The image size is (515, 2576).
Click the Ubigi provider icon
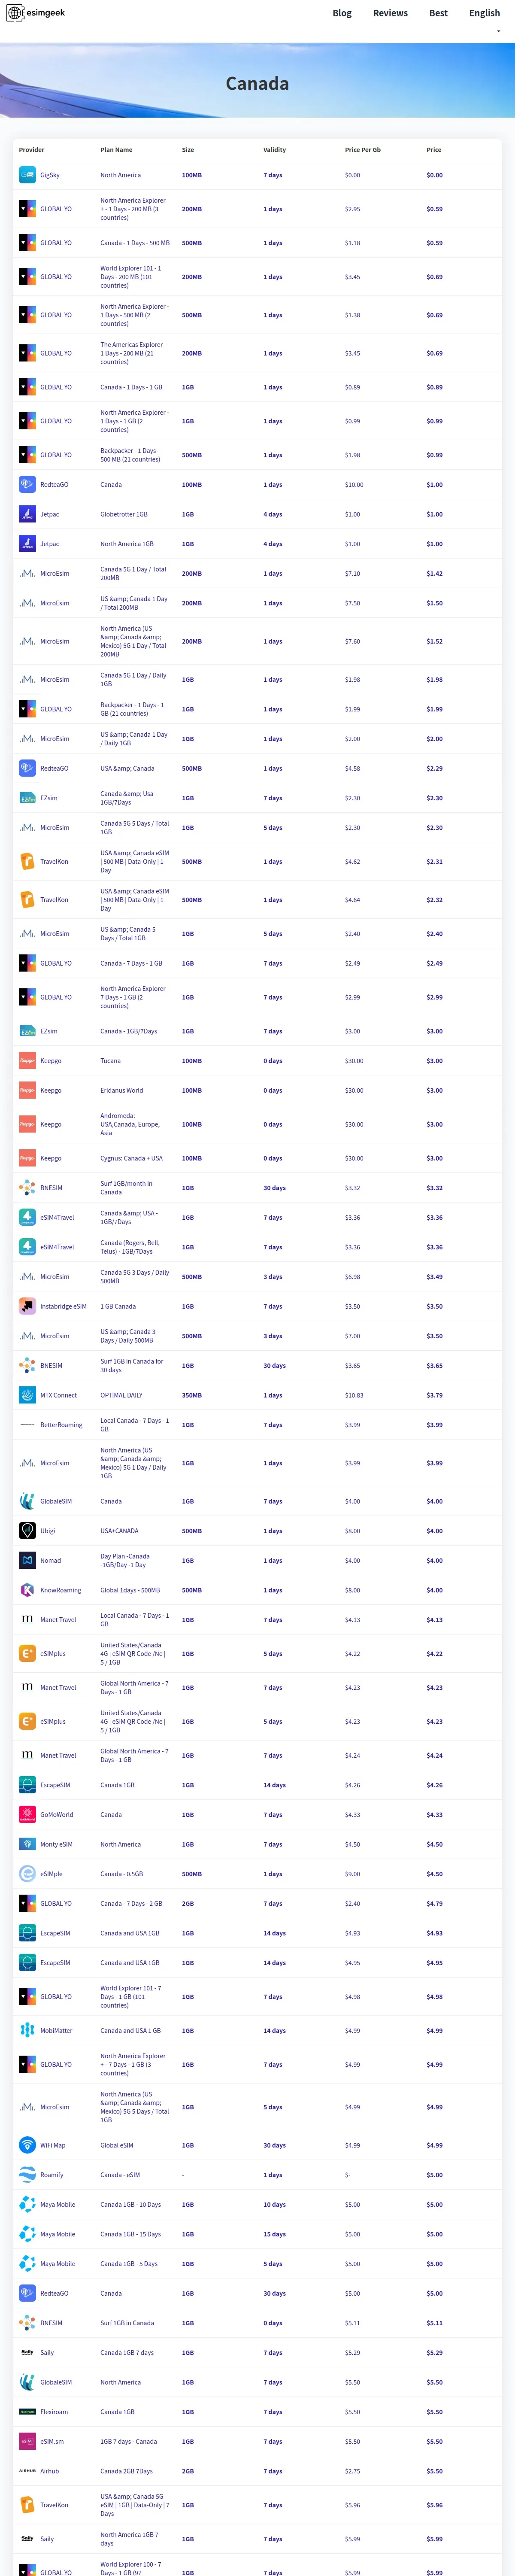tap(27, 1531)
